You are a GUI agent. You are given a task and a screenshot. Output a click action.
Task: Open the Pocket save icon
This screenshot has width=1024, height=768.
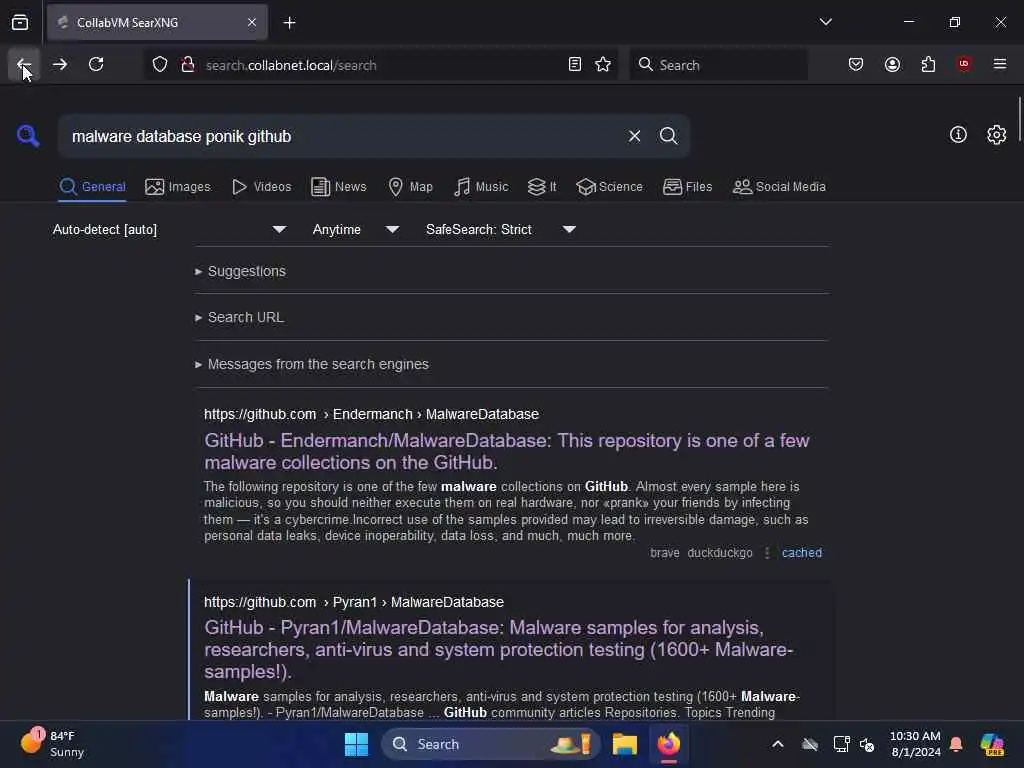pos(856,64)
